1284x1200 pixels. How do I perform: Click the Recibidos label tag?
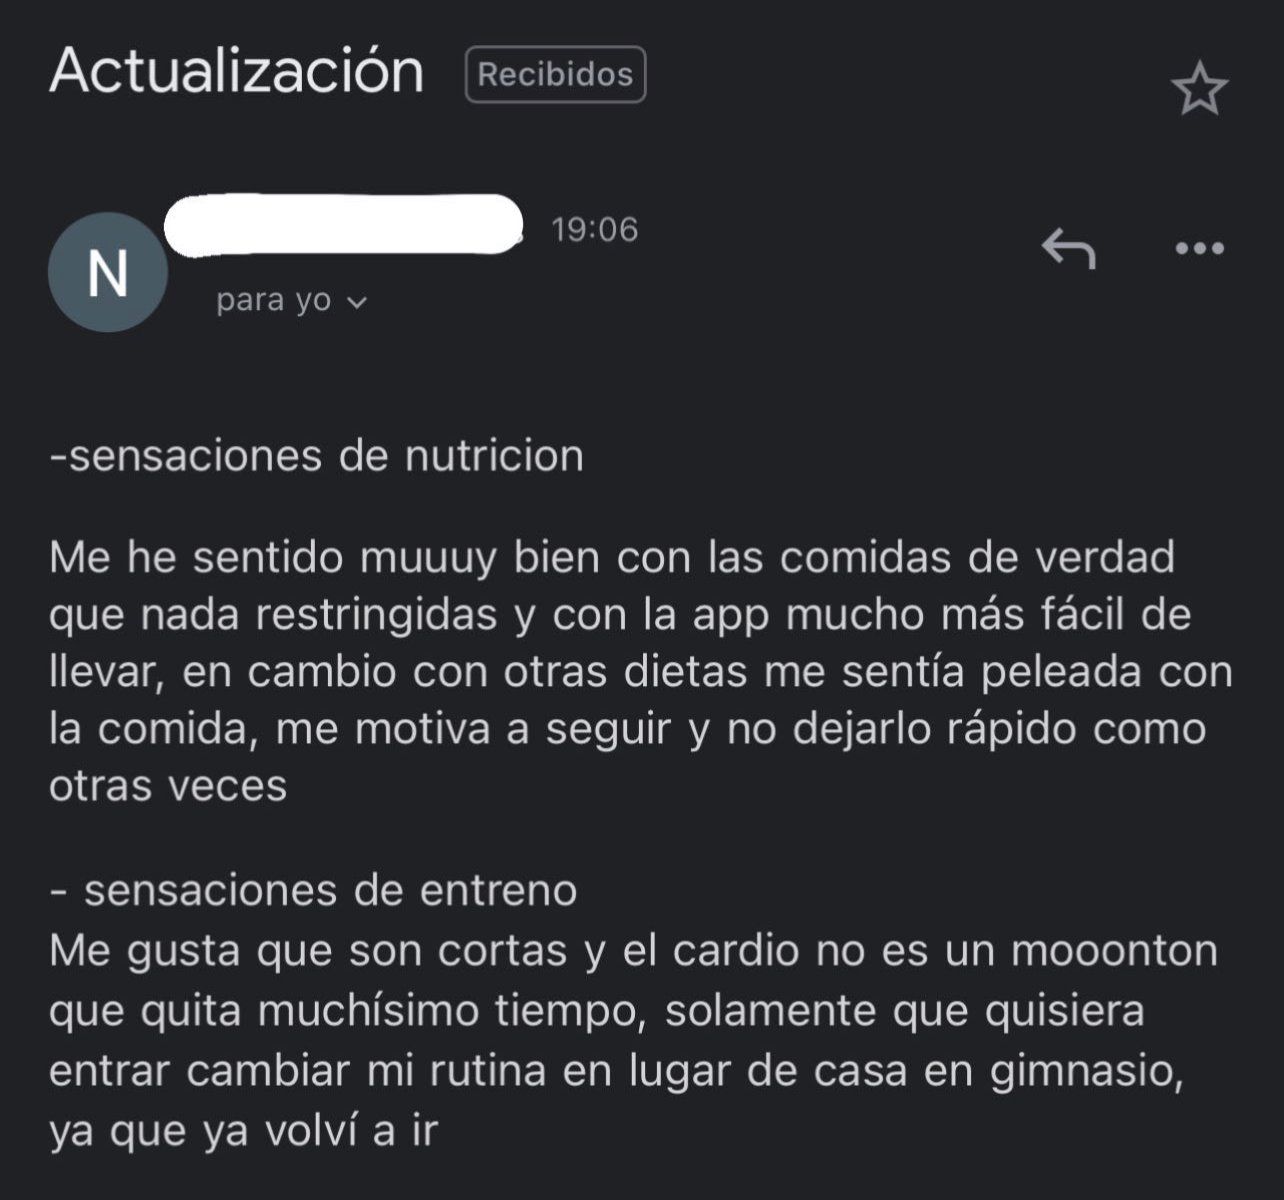coord(555,75)
